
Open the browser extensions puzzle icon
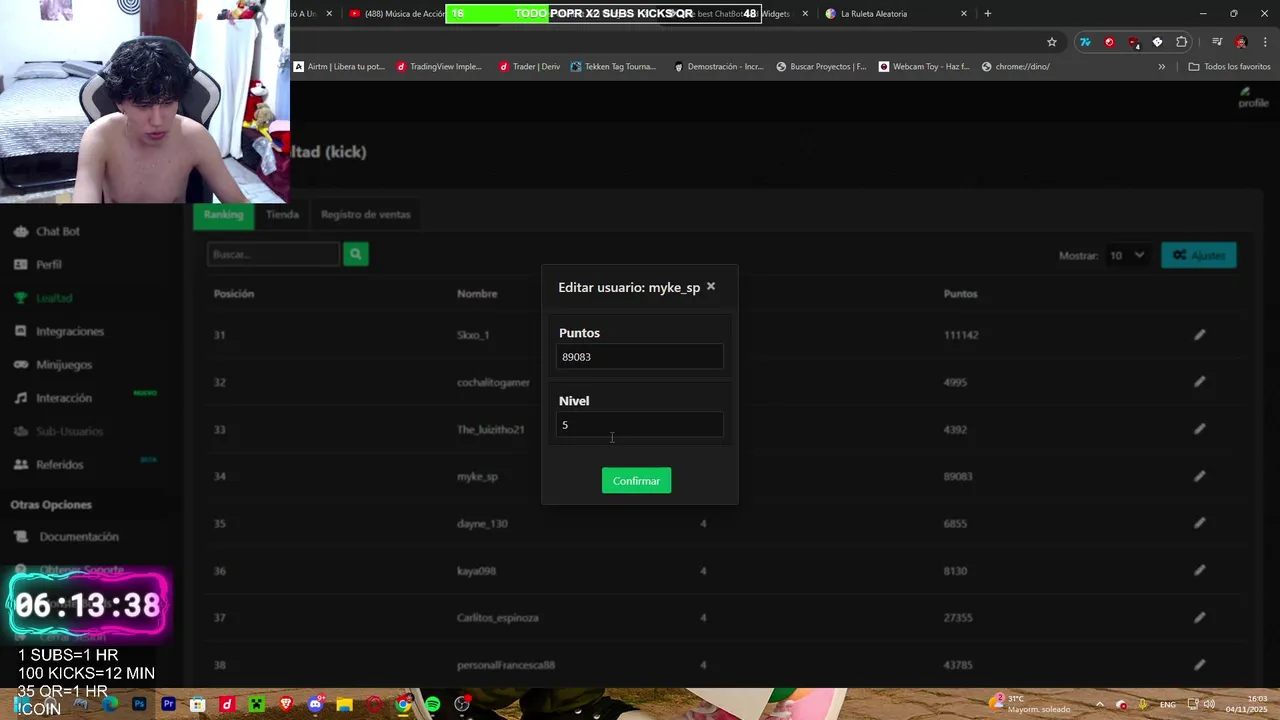click(1182, 42)
